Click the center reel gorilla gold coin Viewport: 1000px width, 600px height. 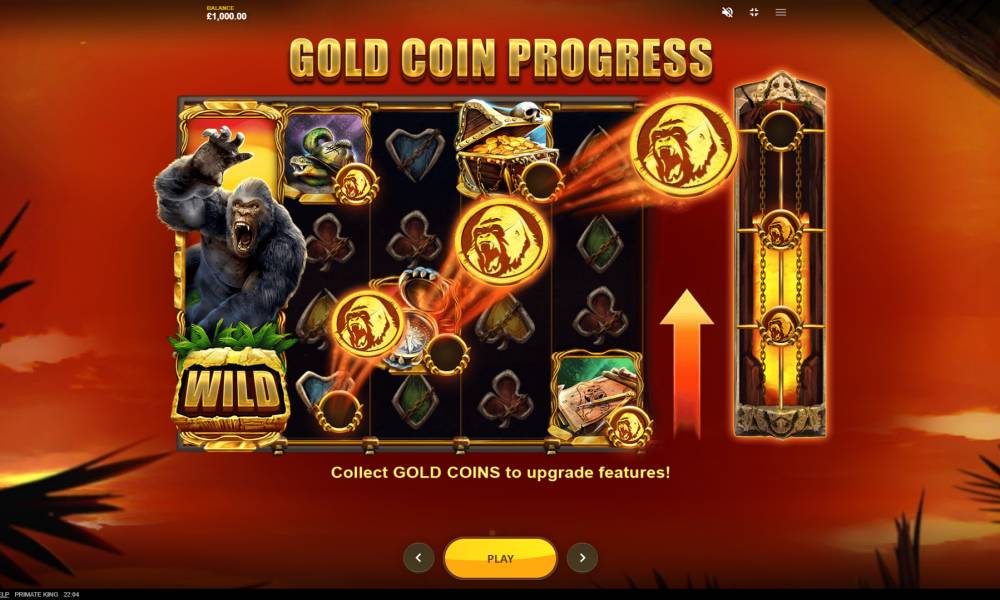[502, 241]
